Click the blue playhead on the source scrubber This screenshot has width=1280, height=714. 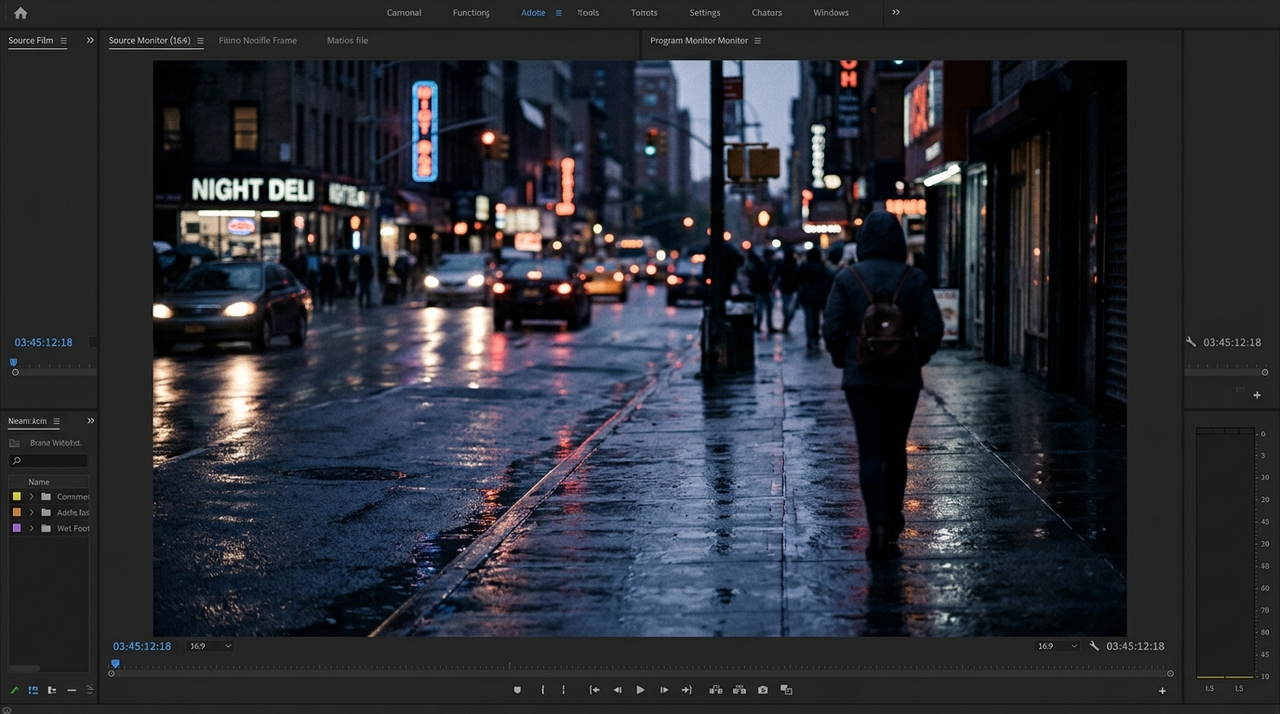click(115, 663)
